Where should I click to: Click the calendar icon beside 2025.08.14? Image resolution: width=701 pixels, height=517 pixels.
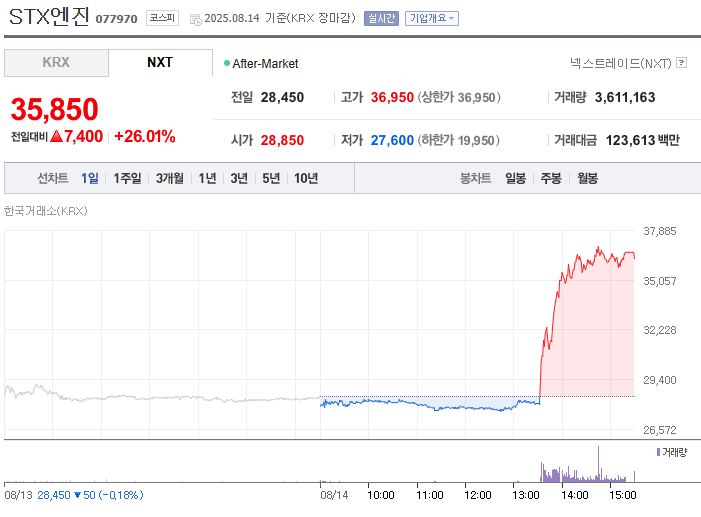195,19
